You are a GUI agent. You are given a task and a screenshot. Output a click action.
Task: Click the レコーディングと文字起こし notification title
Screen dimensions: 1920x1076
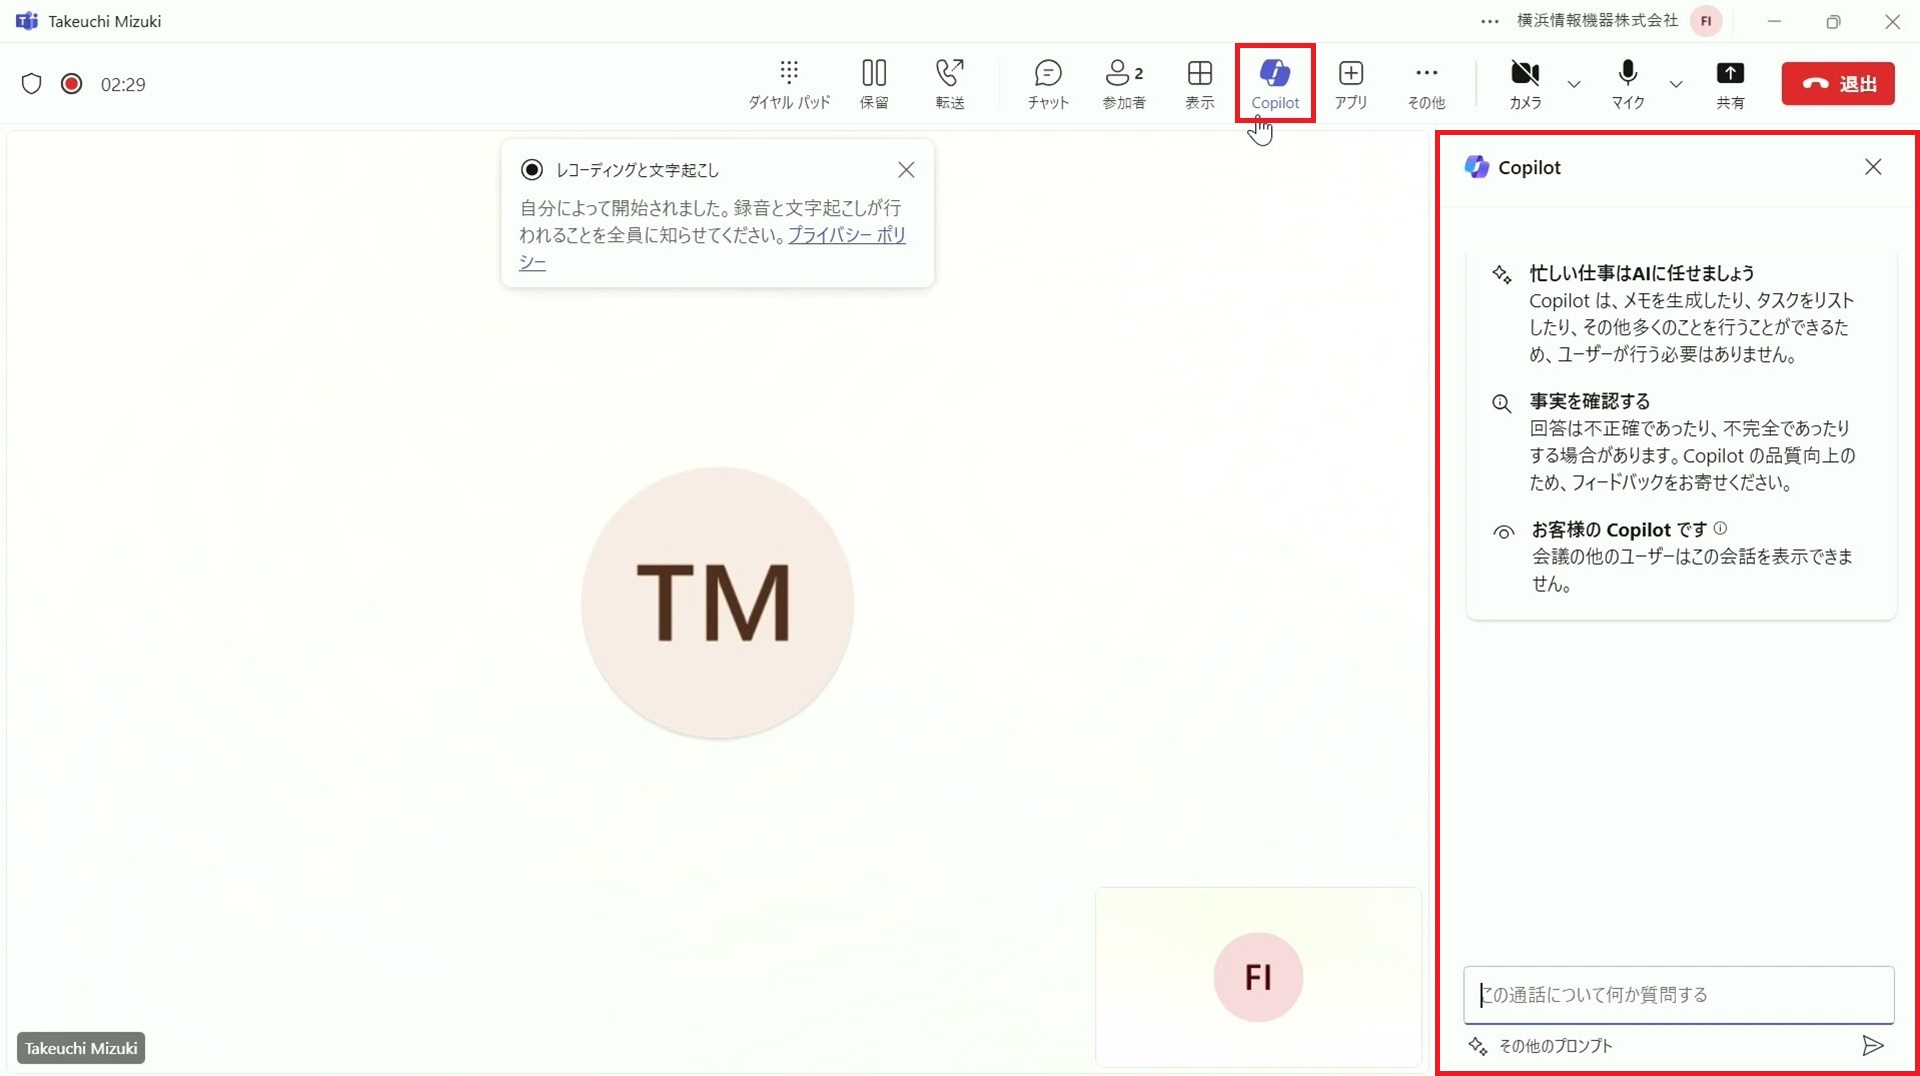(637, 170)
